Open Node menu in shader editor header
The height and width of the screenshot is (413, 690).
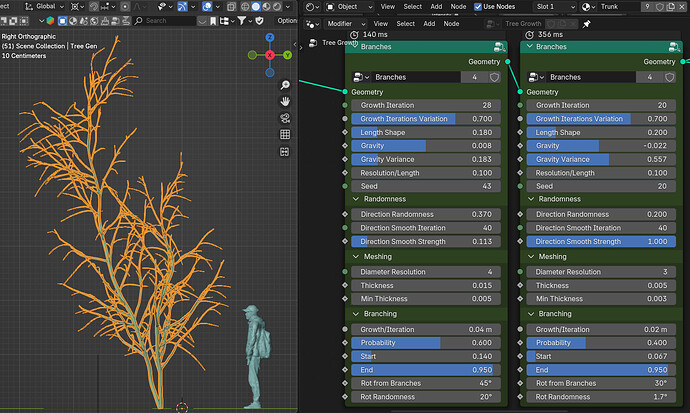click(x=458, y=7)
